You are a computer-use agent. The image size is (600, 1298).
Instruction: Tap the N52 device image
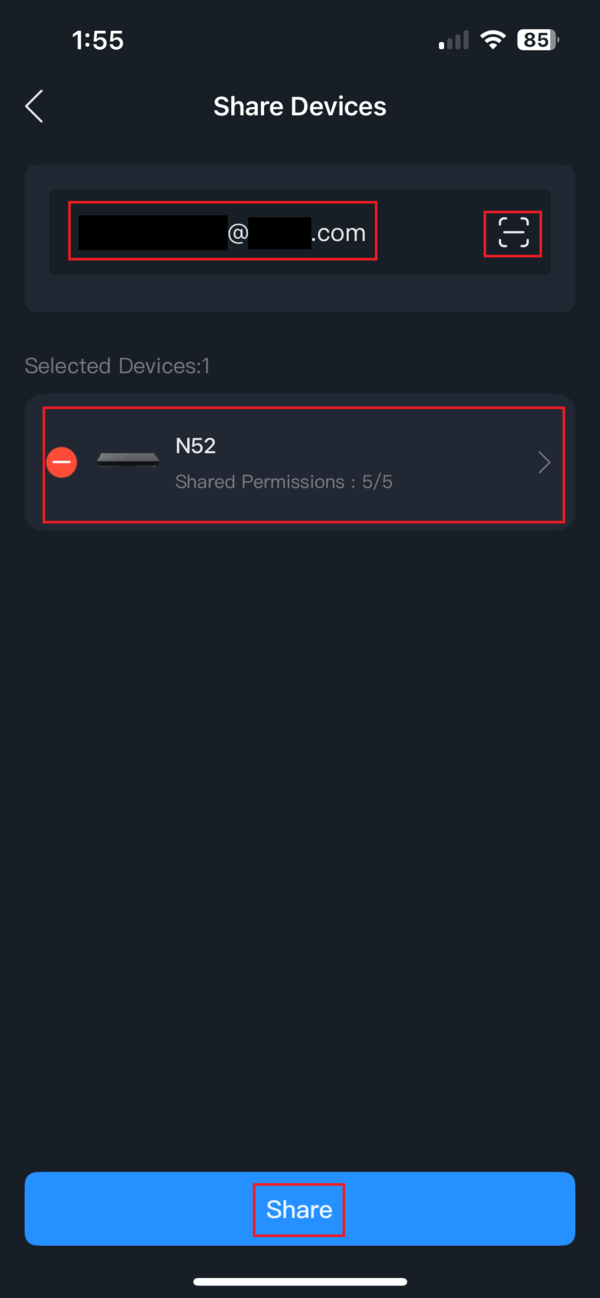[x=128, y=461]
